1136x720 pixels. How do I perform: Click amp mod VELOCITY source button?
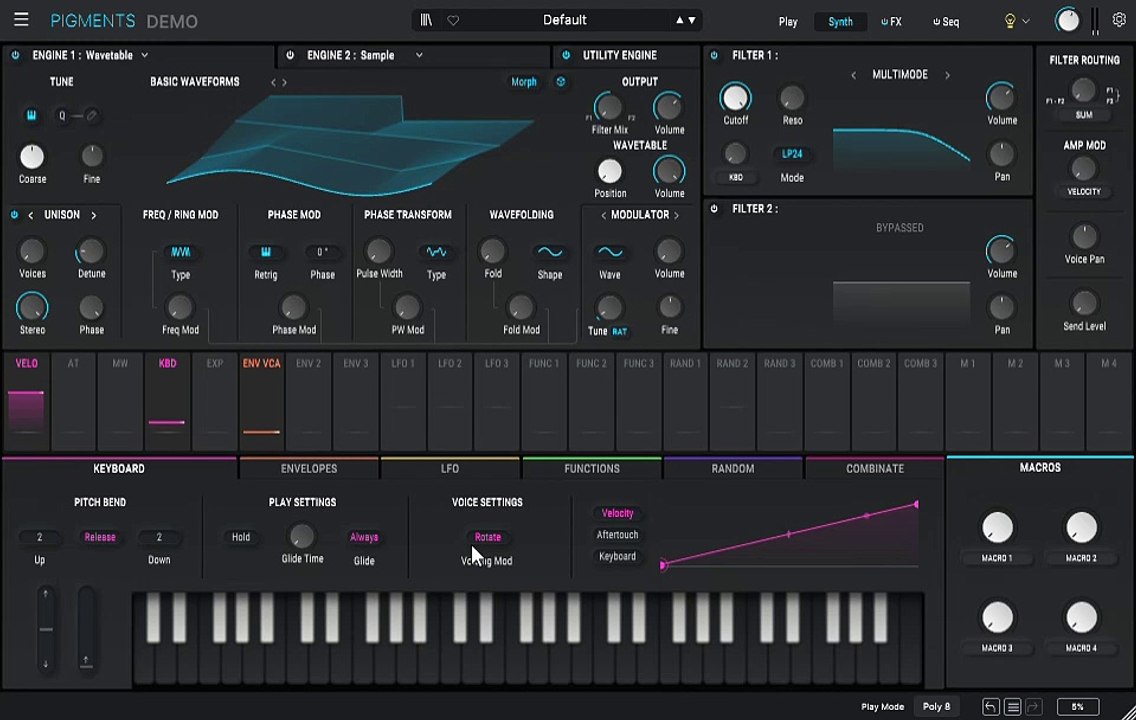[x=1084, y=192]
